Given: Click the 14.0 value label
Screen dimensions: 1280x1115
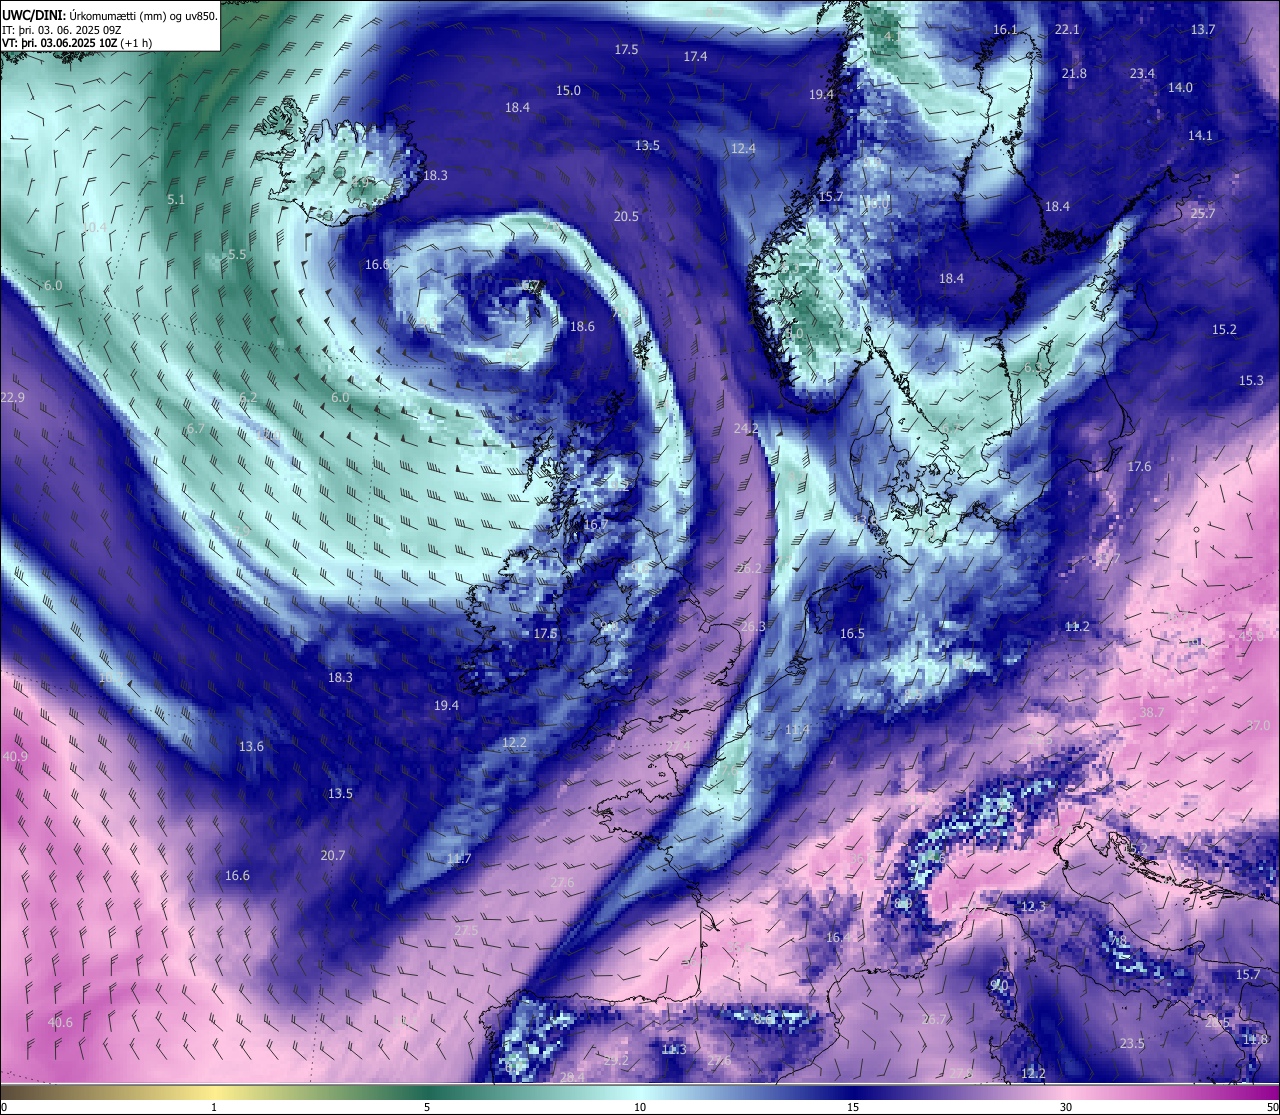Looking at the screenshot, I should pos(1180,87).
